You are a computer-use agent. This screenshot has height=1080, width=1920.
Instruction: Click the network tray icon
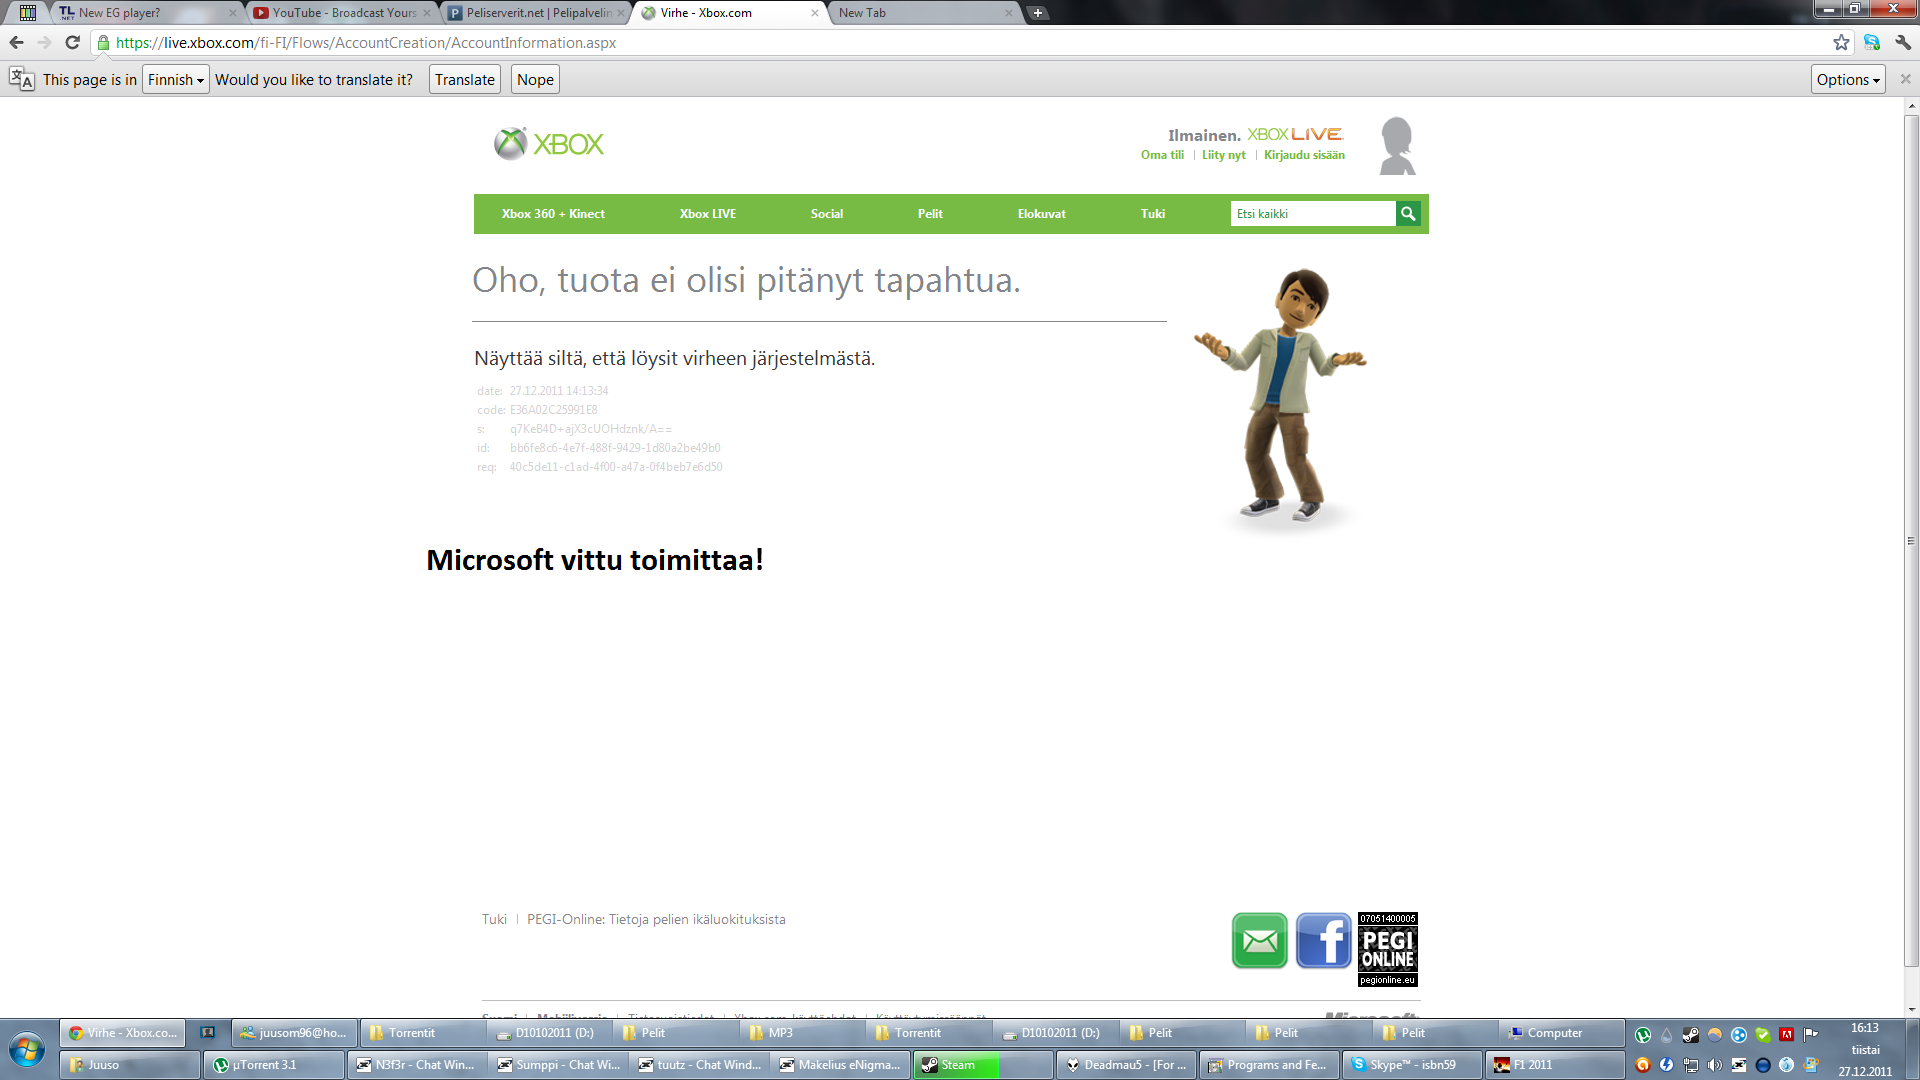(1690, 1065)
